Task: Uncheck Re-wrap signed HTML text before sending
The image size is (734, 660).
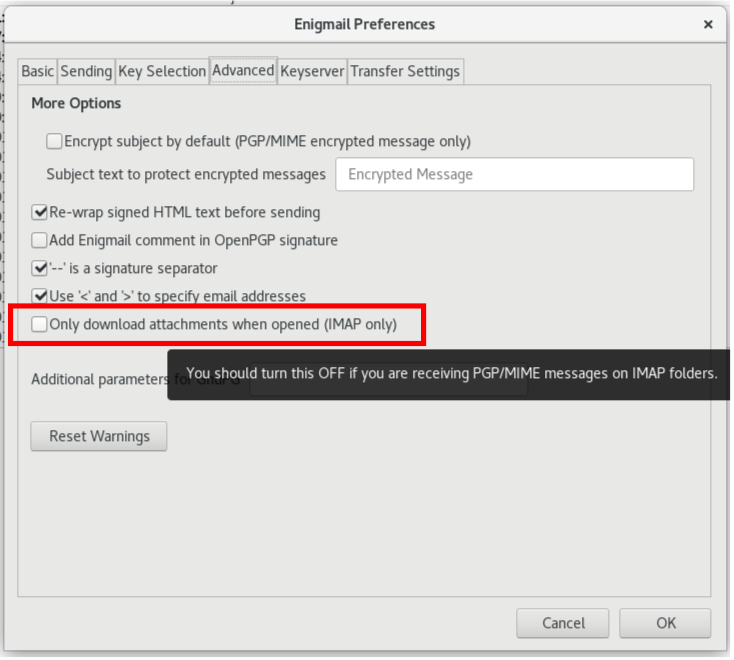Action: [x=40, y=212]
